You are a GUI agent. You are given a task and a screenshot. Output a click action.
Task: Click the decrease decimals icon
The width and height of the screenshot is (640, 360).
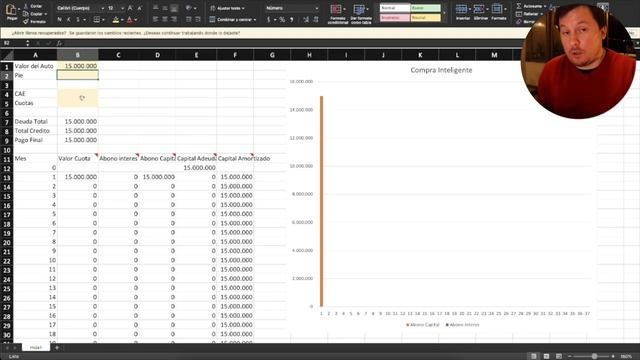point(316,20)
